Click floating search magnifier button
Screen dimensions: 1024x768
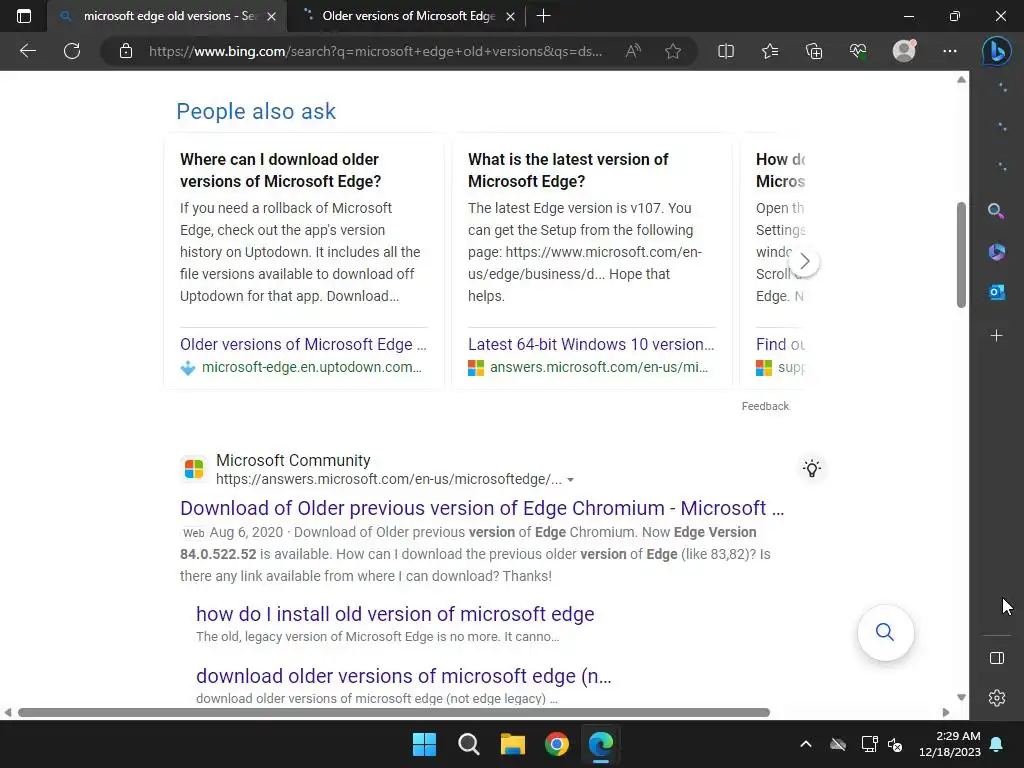[885, 632]
